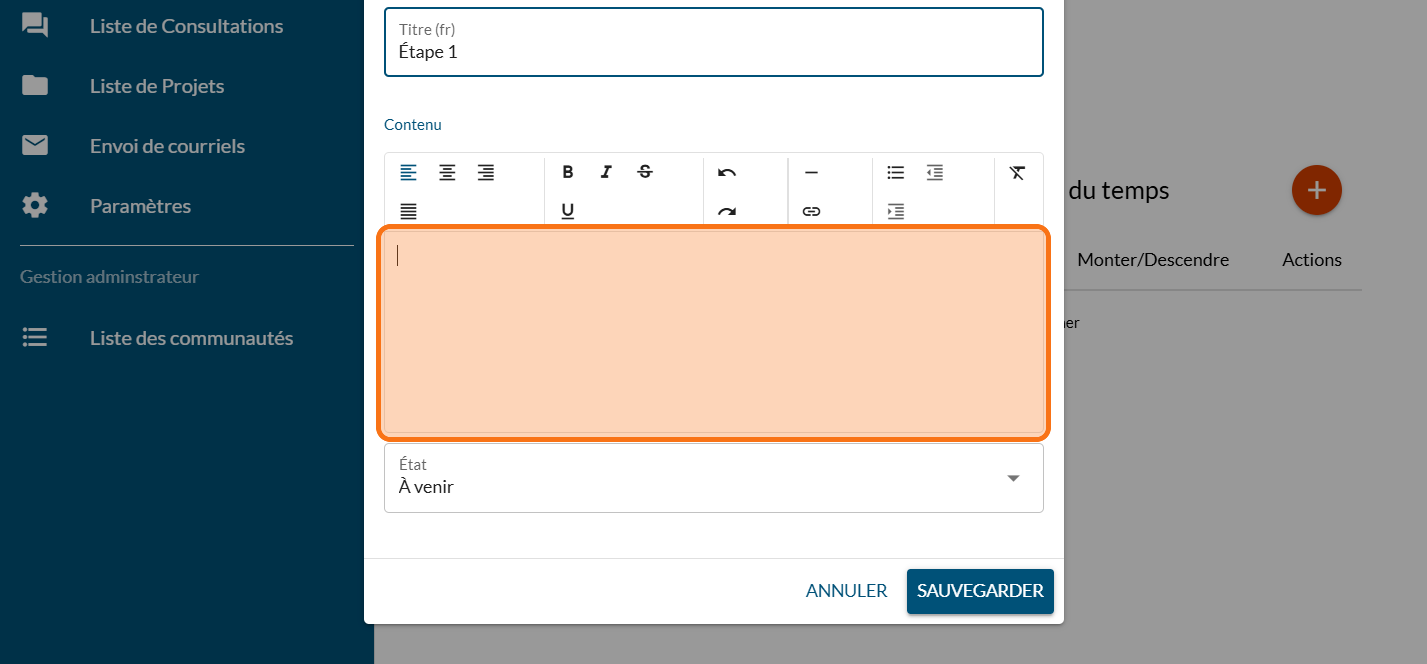Cancel with the Annuler button
The width and height of the screenshot is (1427, 664).
tap(846, 591)
